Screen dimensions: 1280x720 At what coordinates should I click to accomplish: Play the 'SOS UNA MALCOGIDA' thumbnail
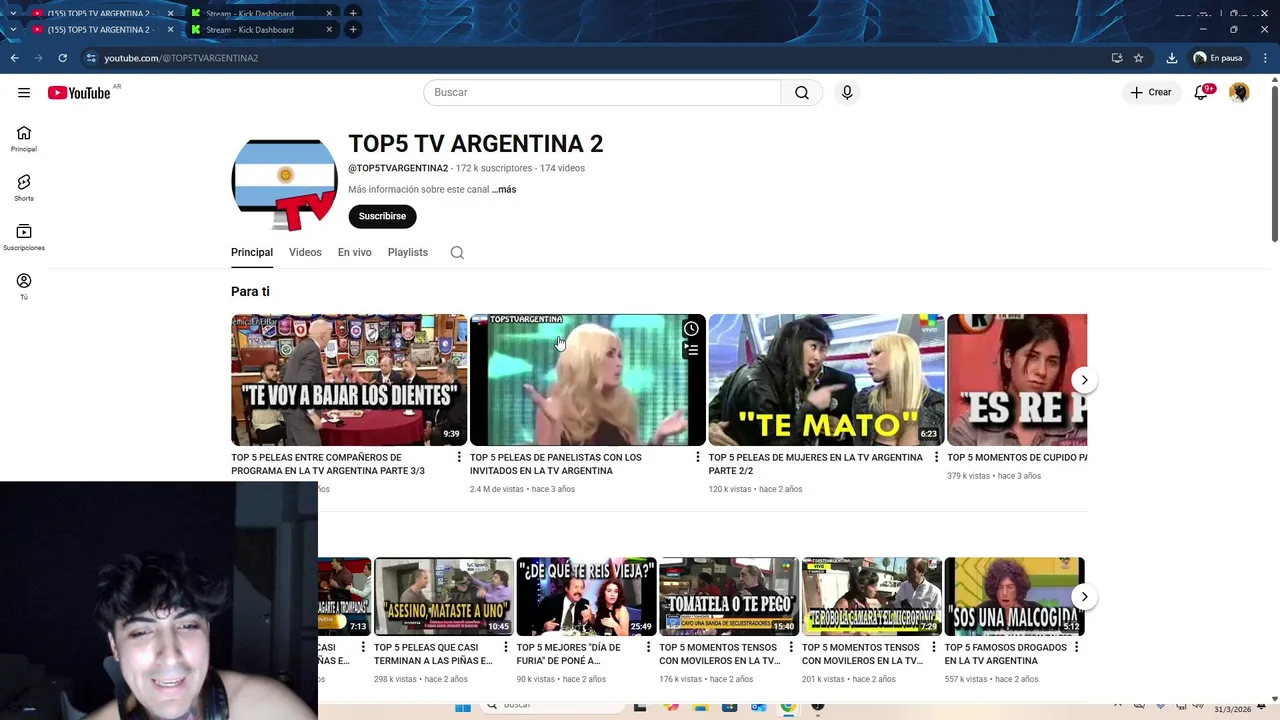point(1014,597)
